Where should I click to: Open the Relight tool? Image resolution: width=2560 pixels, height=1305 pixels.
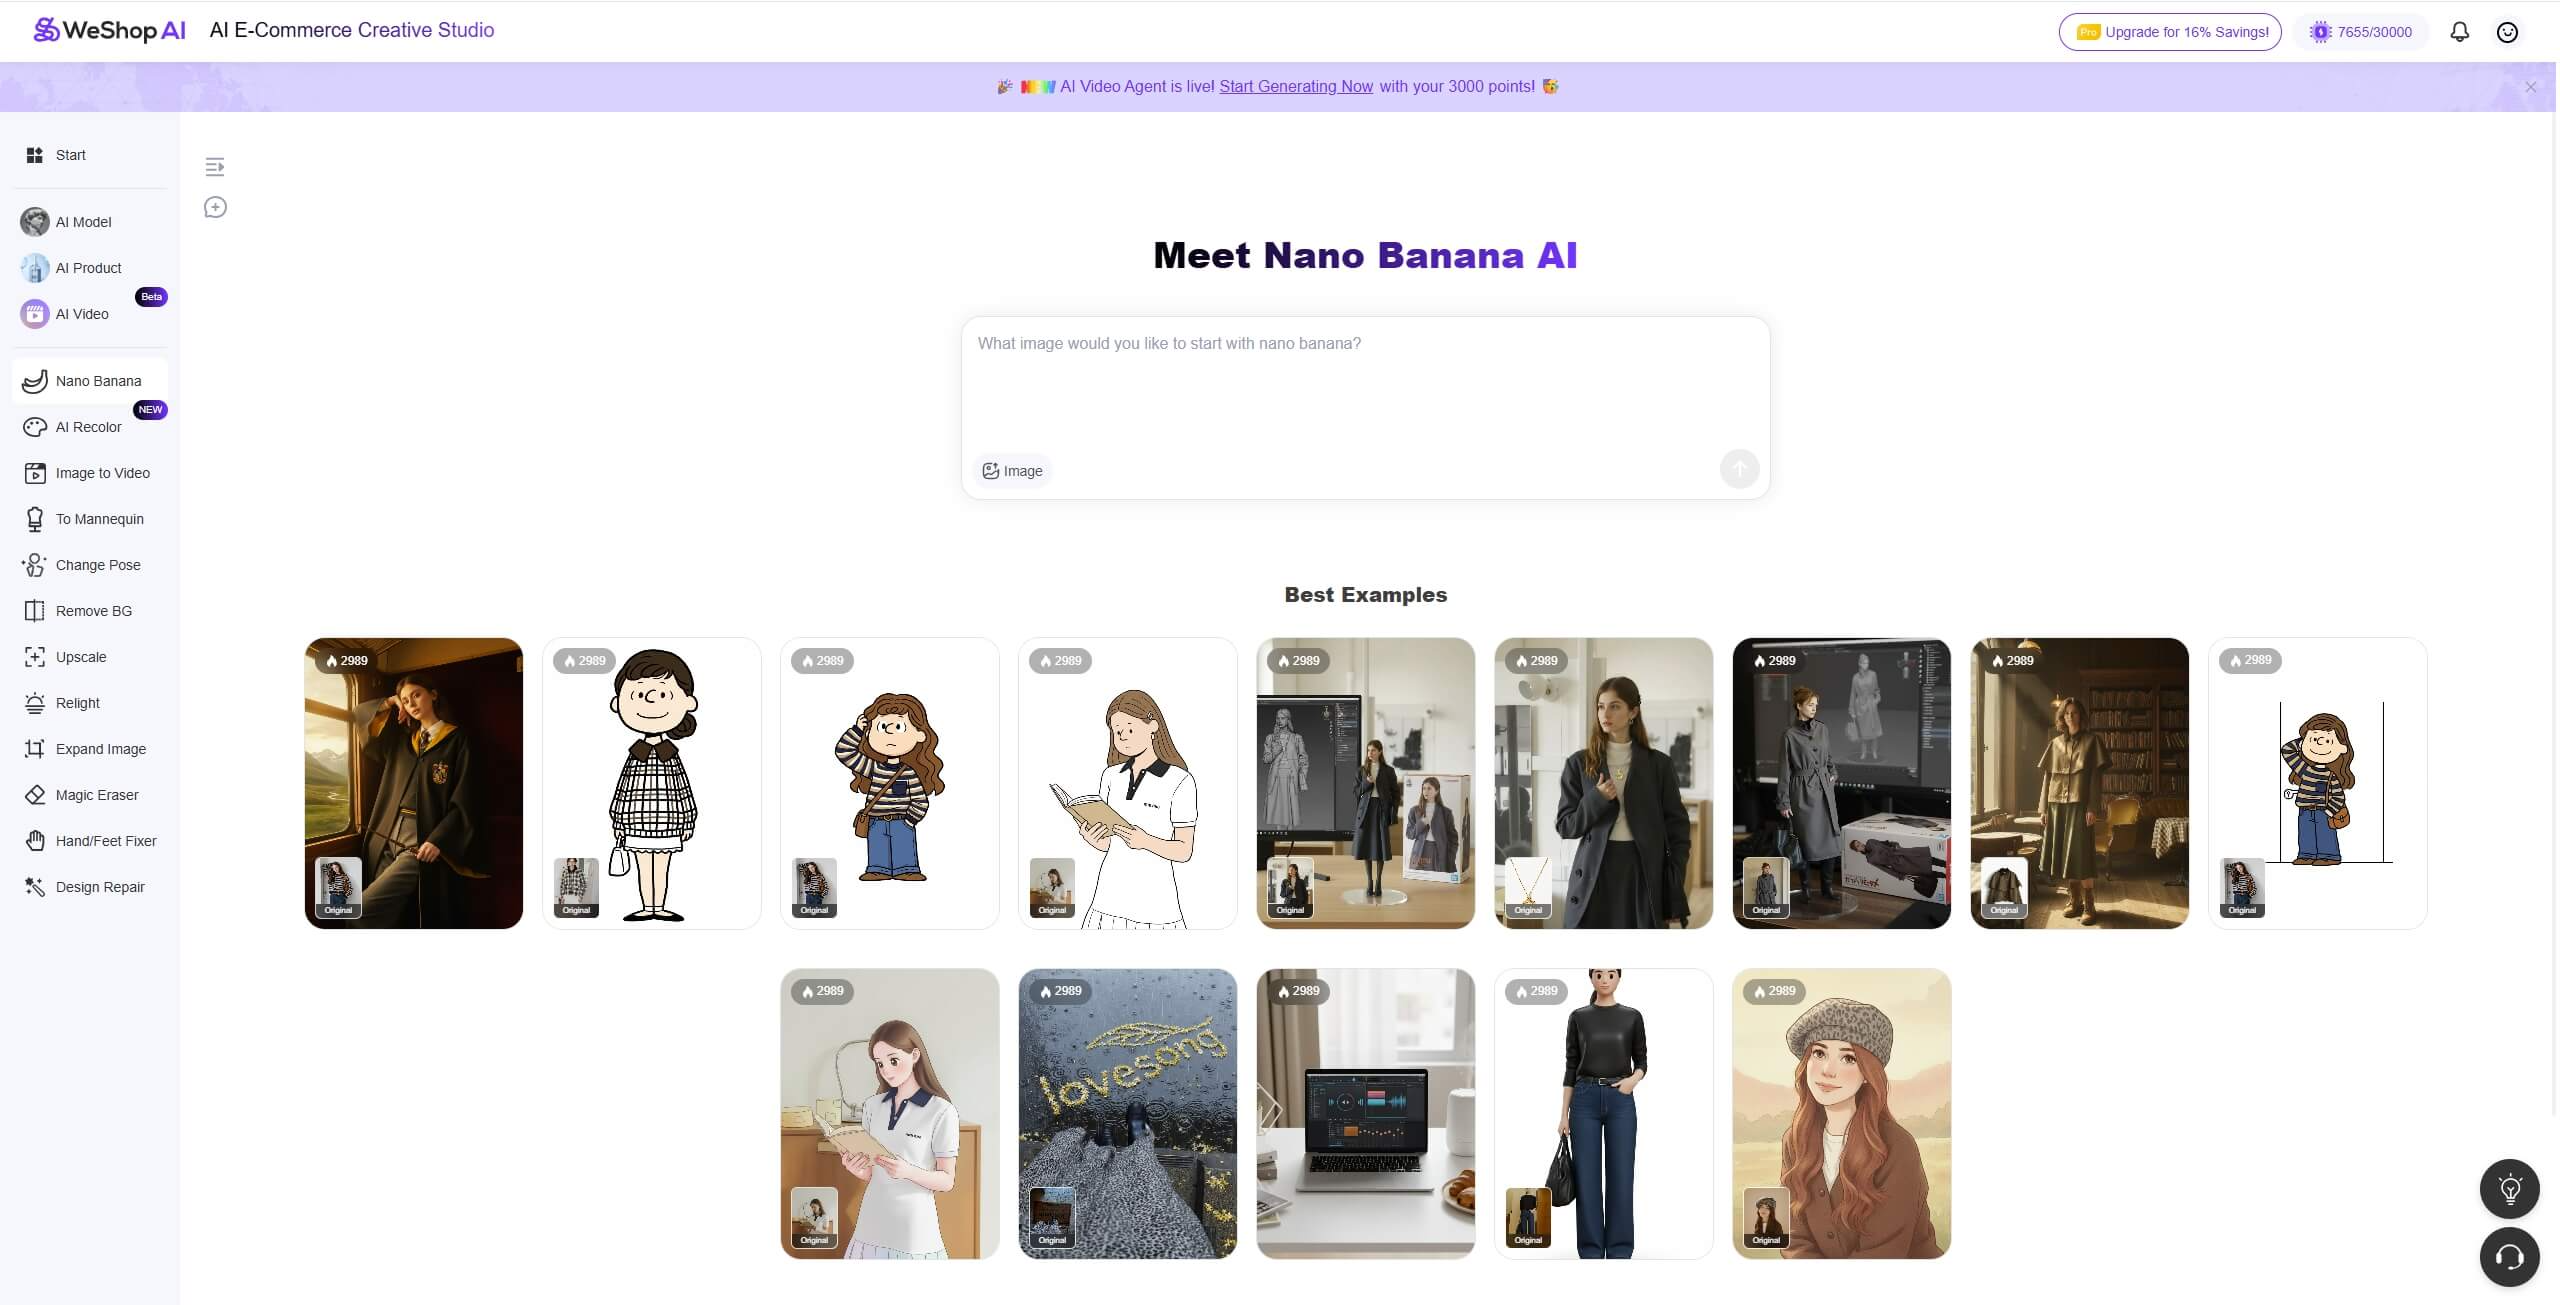tap(77, 703)
